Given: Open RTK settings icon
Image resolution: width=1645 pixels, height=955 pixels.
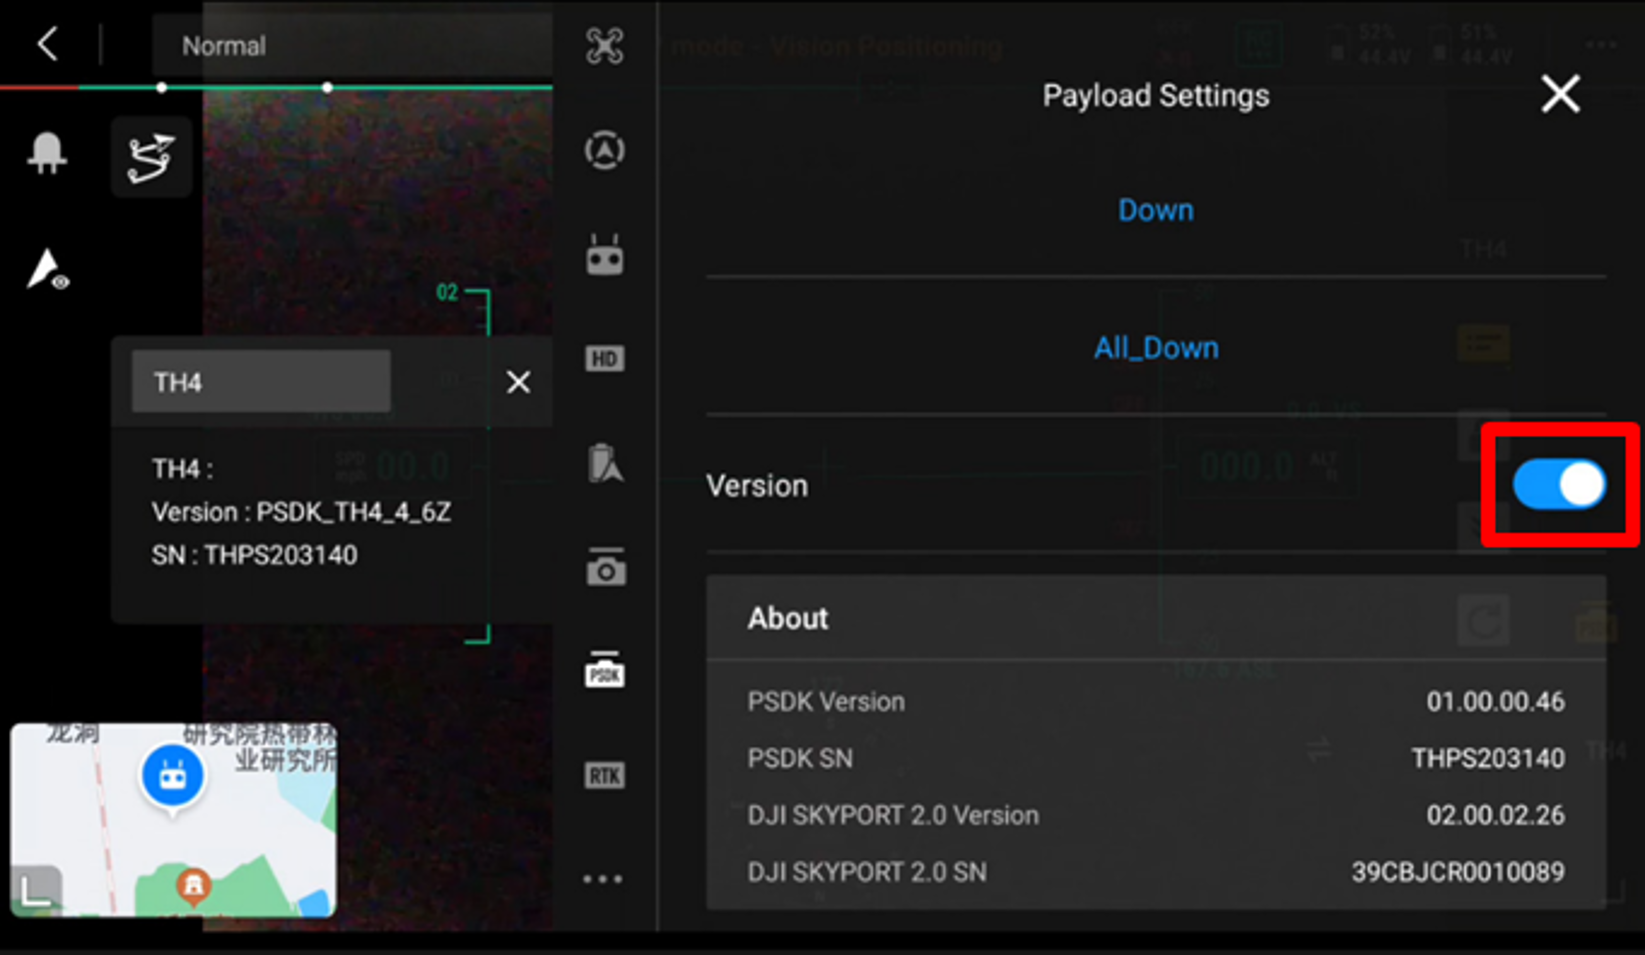Looking at the screenshot, I should coord(604,775).
